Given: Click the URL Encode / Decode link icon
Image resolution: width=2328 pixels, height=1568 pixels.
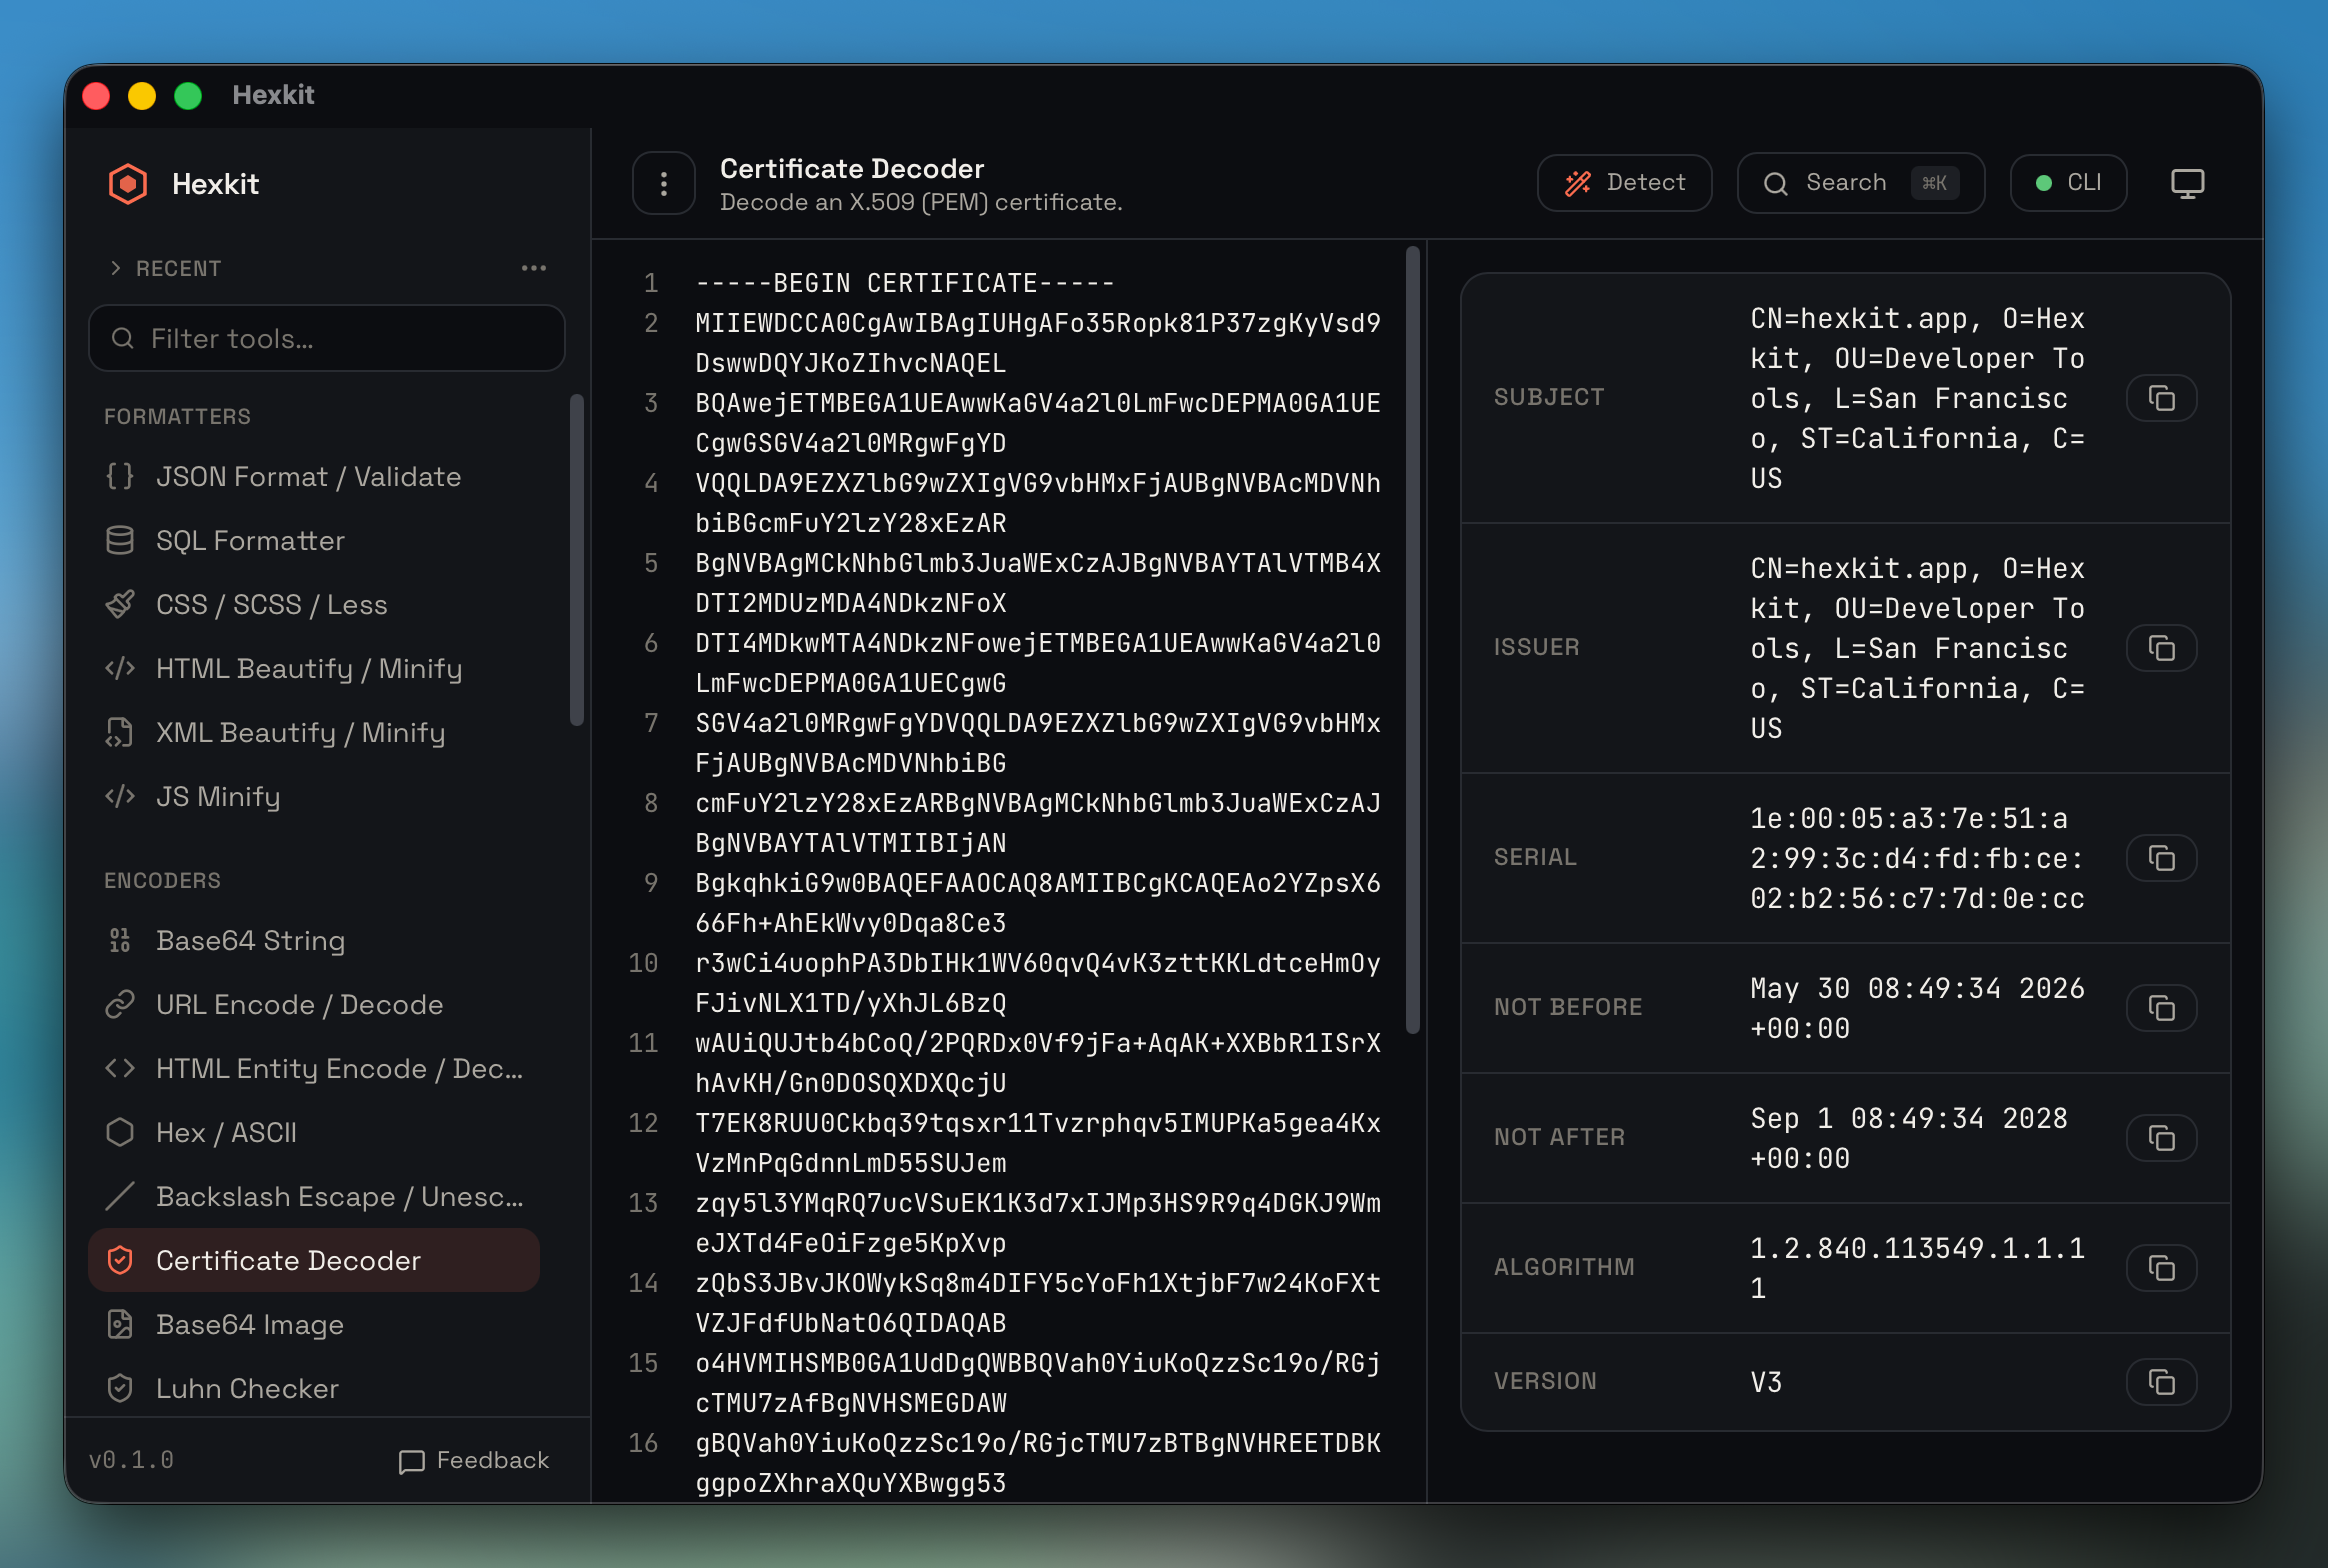Looking at the screenshot, I should [120, 1004].
